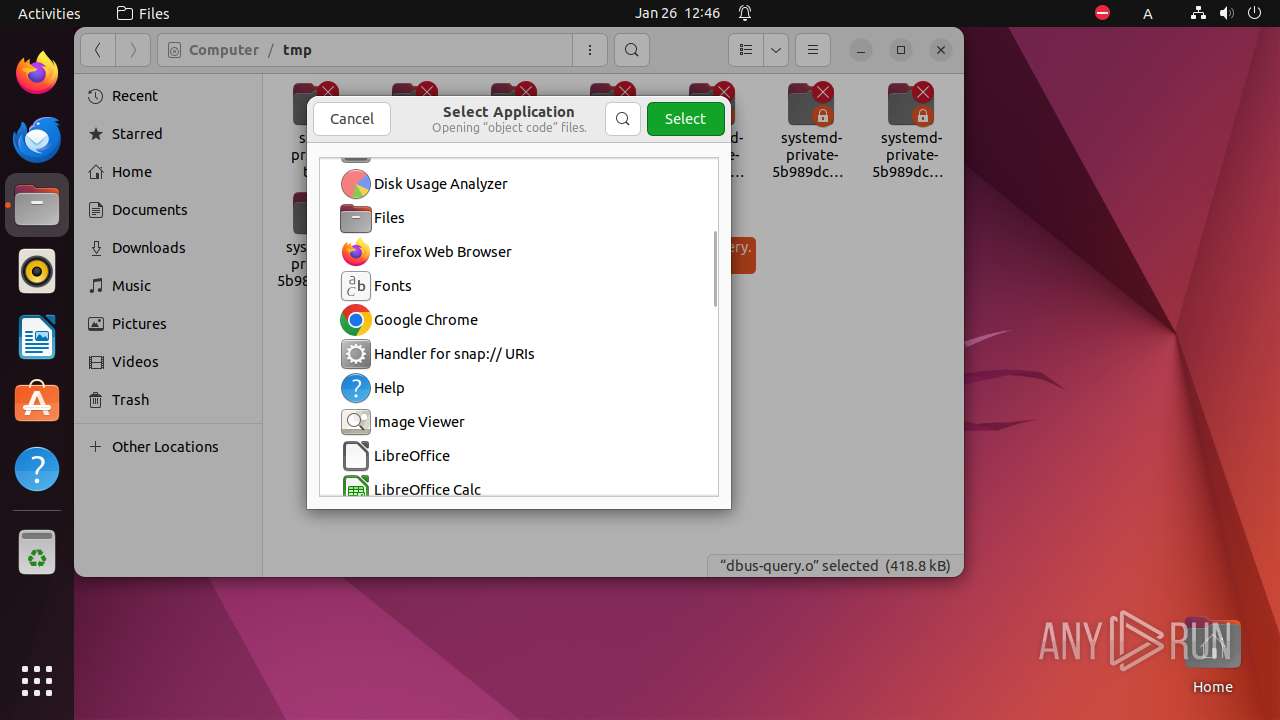Click the tmp path segment

[297, 50]
